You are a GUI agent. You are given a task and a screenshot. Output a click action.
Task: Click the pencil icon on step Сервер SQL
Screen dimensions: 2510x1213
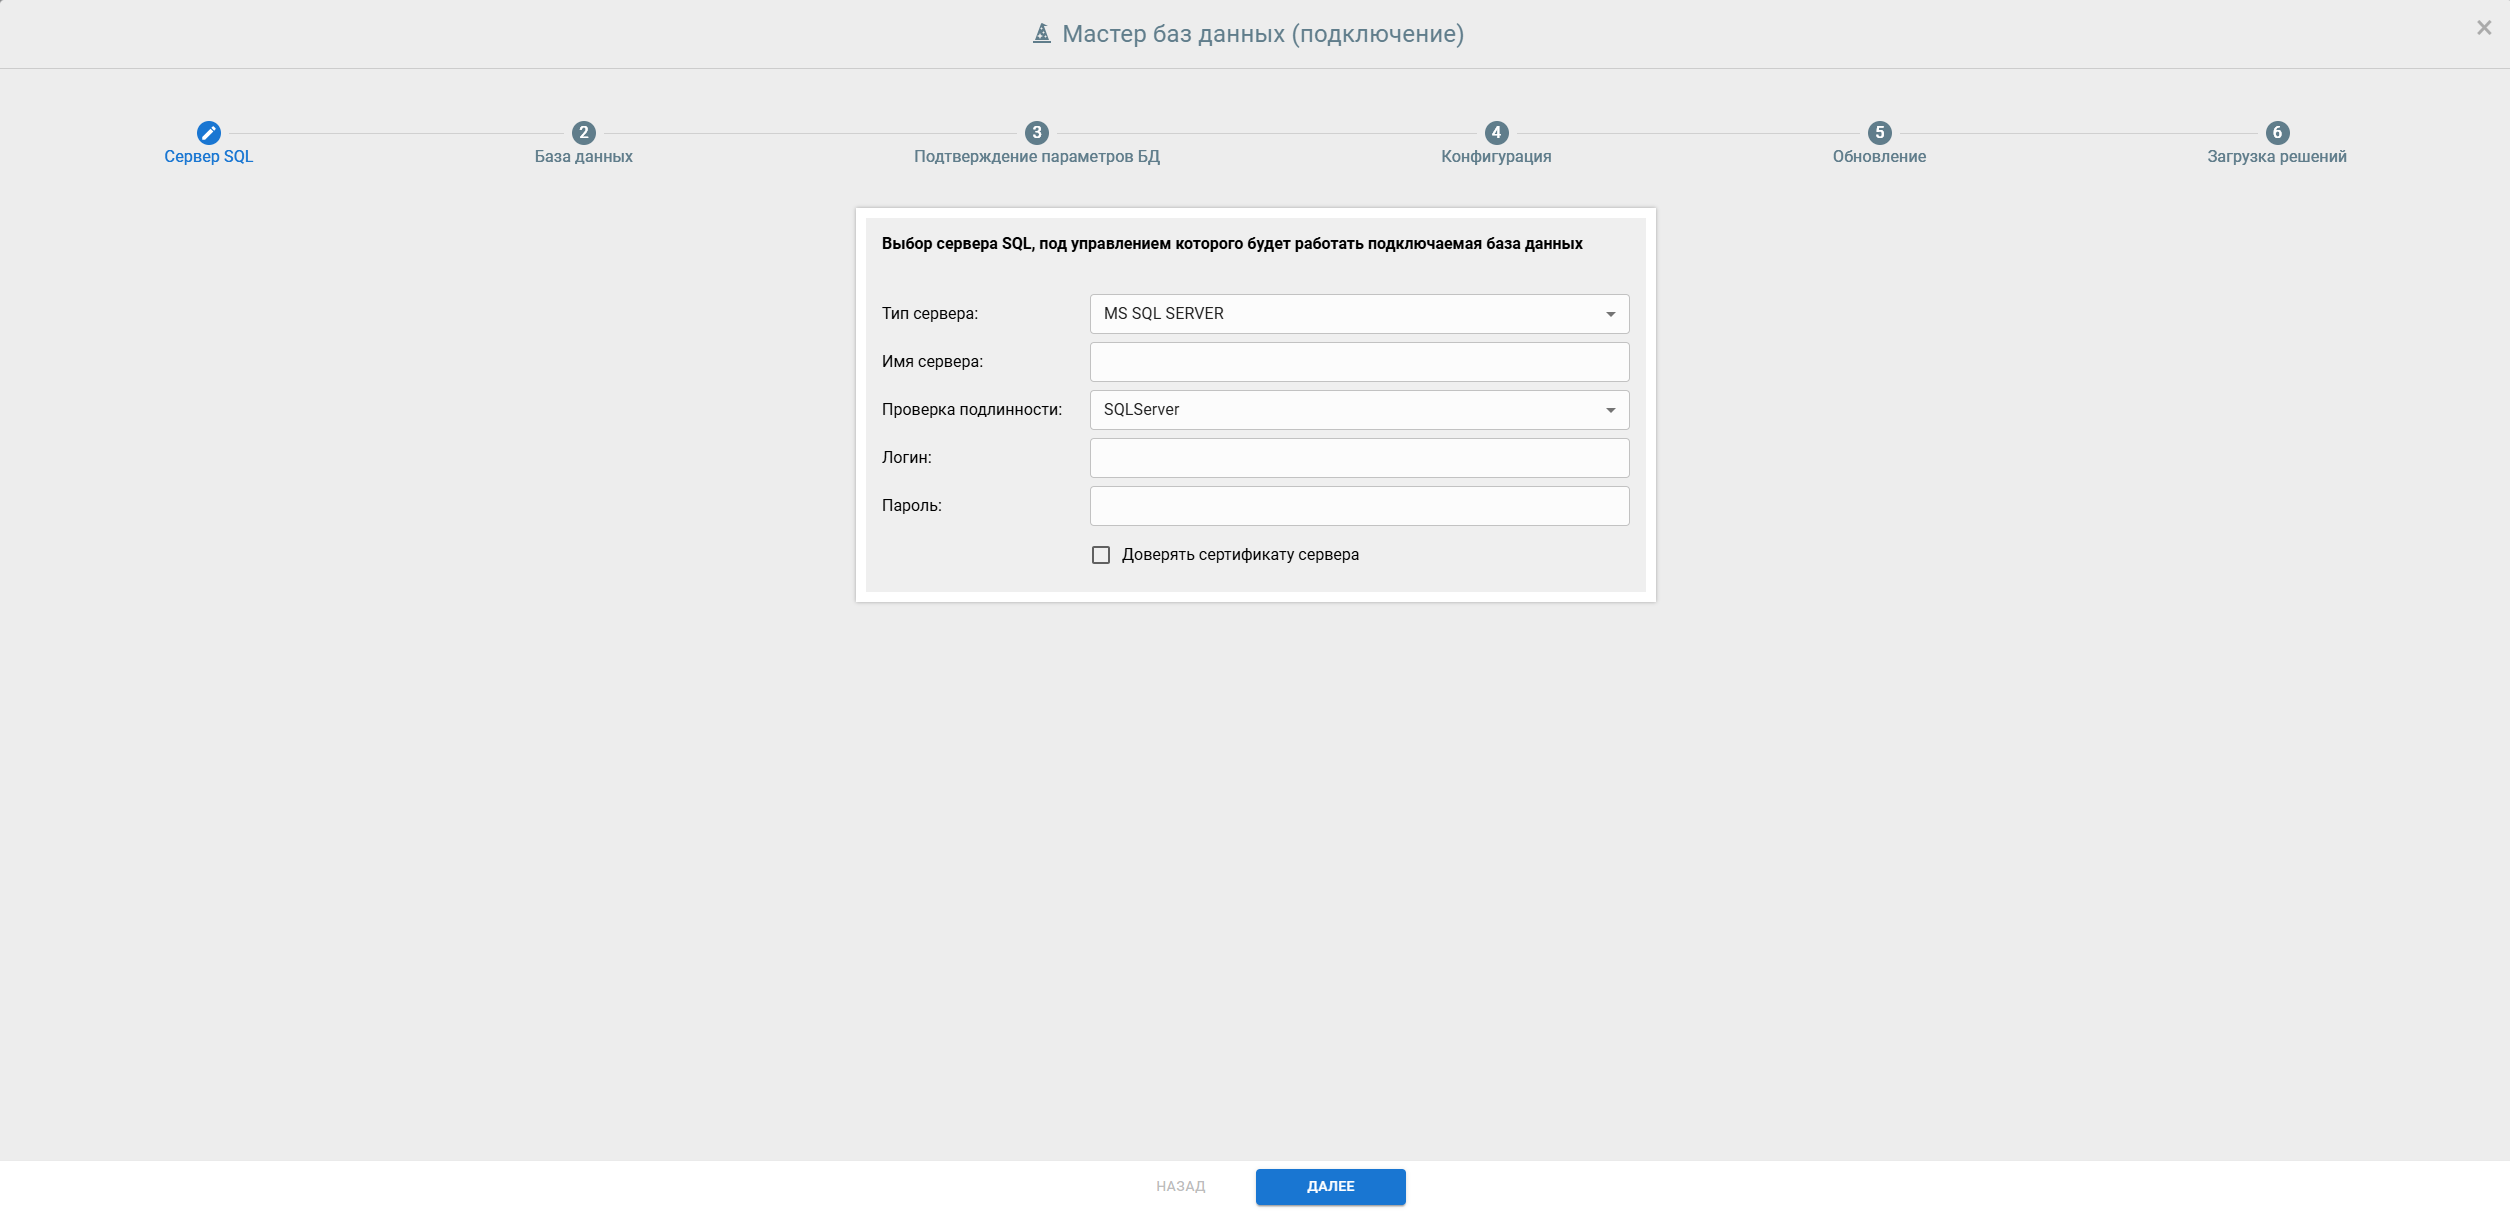pos(208,133)
